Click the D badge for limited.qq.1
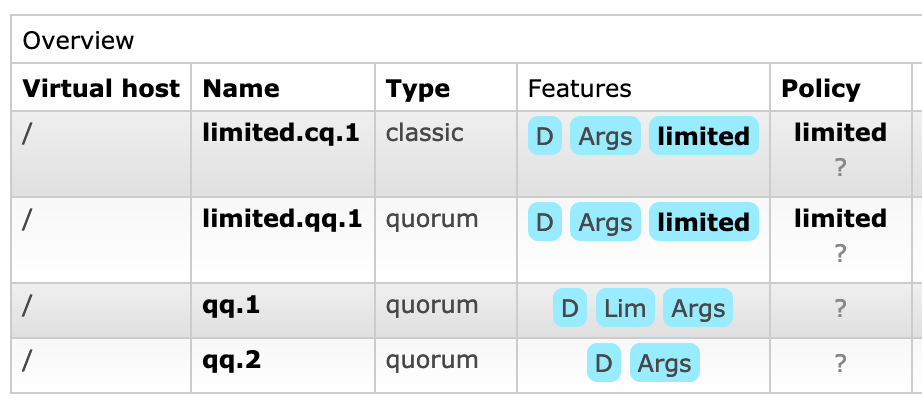Image resolution: width=922 pixels, height=406 pixels. coord(544,222)
